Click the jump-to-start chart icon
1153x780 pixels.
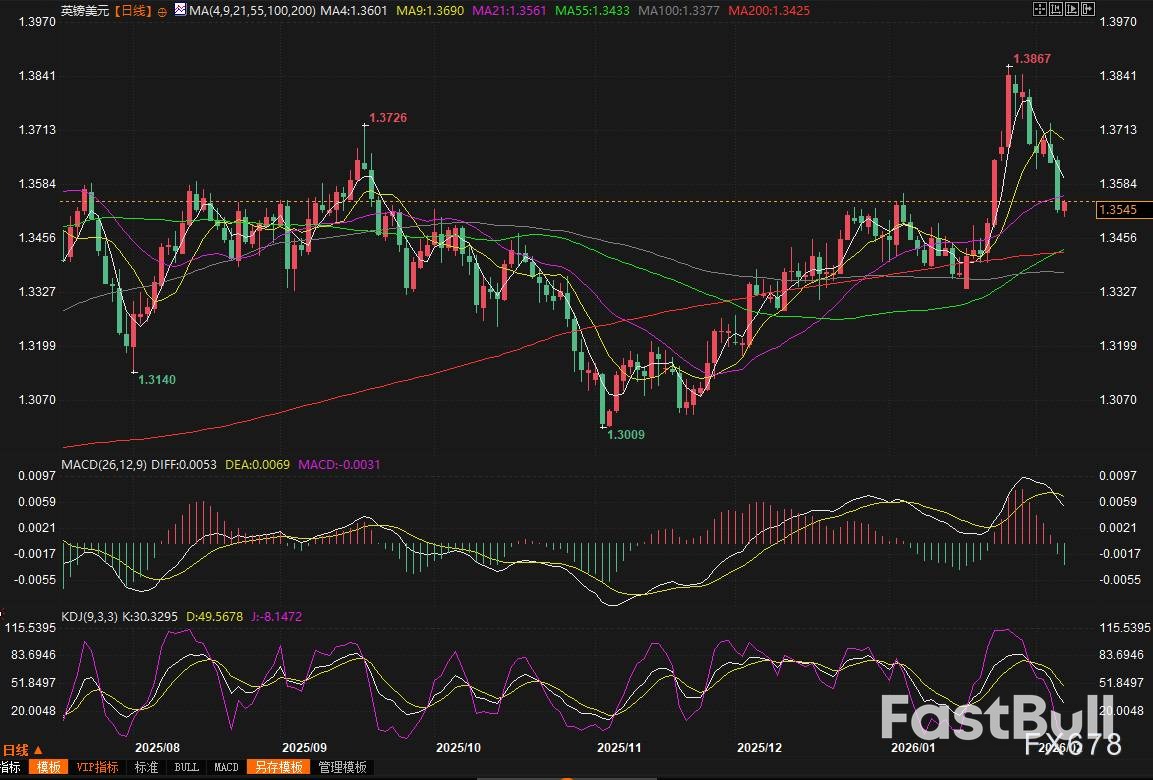click(1055, 8)
